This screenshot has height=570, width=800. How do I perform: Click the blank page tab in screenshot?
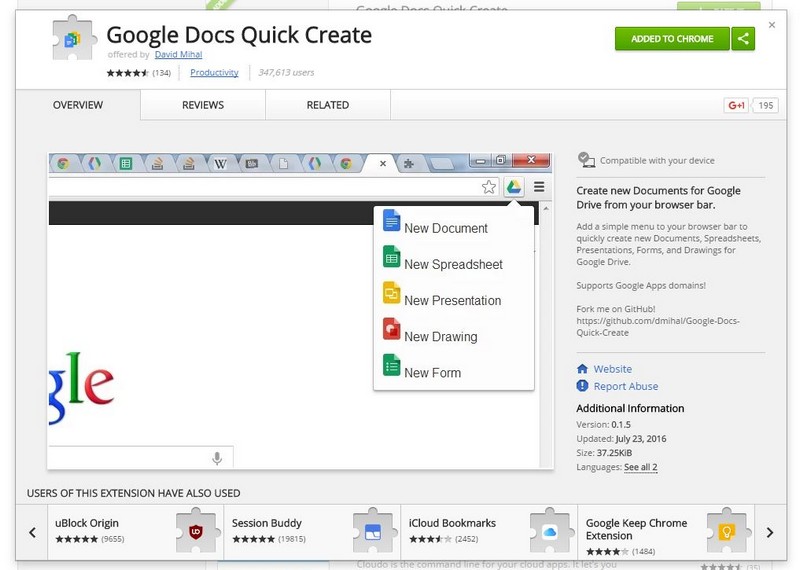(x=283, y=164)
